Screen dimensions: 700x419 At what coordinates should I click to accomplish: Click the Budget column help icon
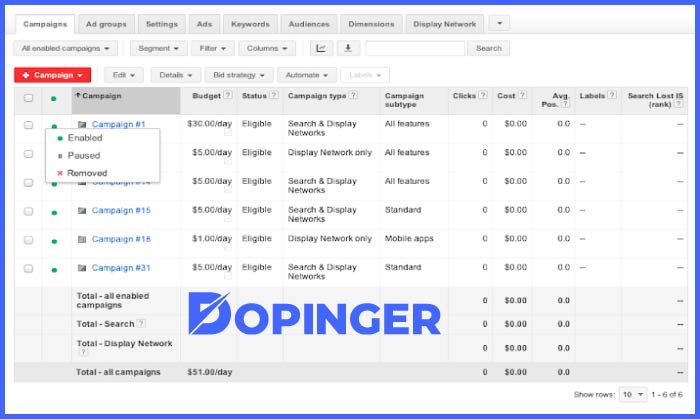coord(228,95)
